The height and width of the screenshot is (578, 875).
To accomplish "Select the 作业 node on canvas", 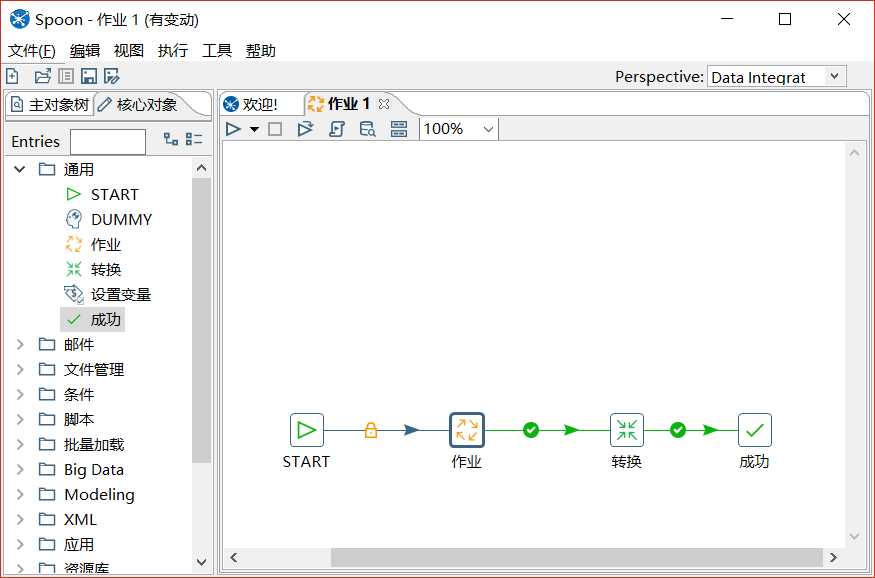I will [467, 430].
